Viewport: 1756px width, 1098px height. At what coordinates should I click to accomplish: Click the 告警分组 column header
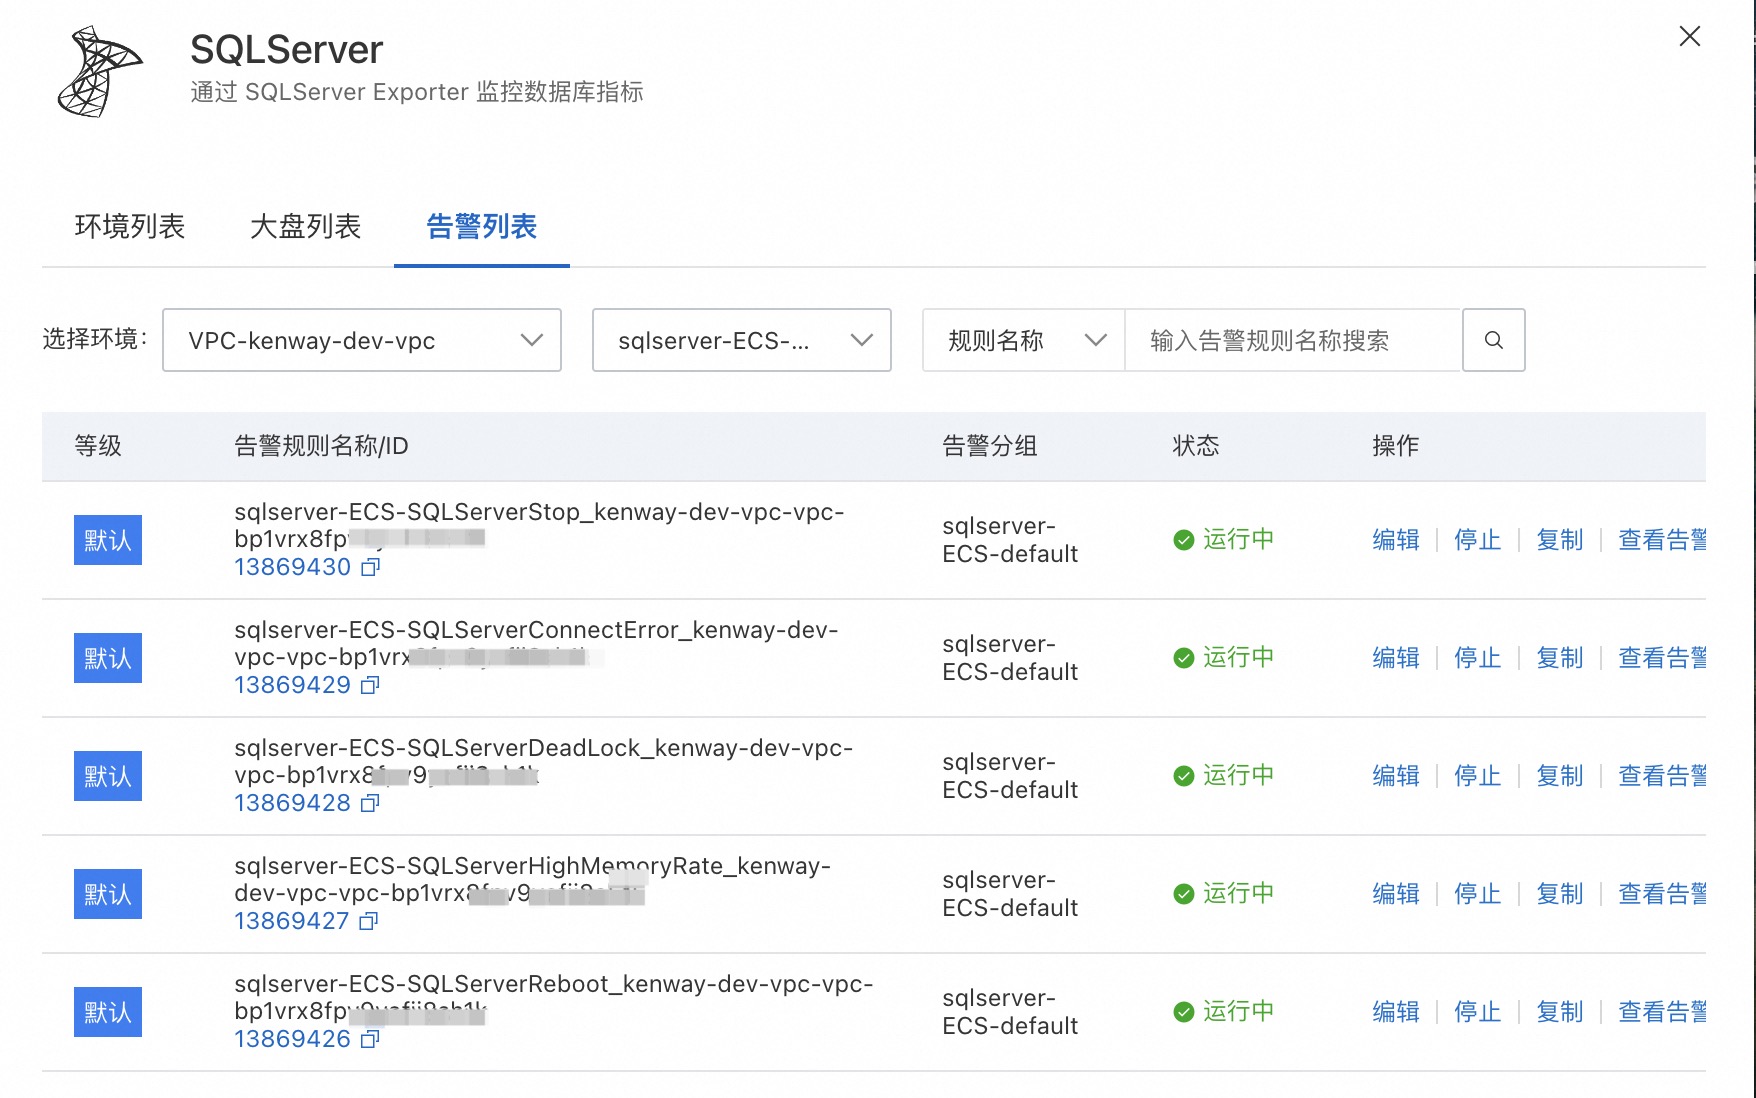pos(990,446)
